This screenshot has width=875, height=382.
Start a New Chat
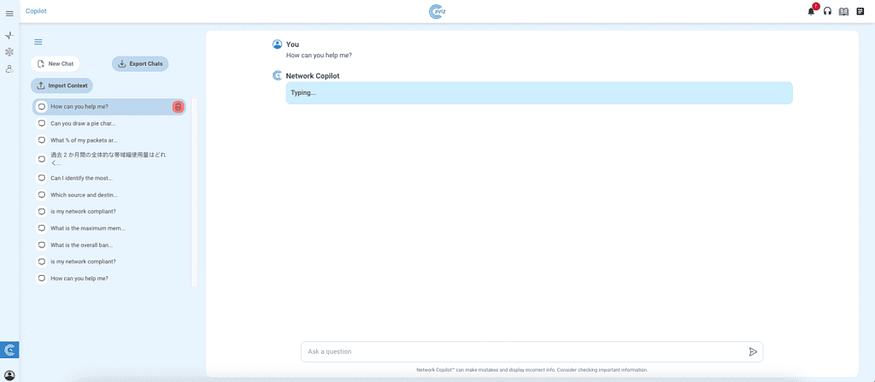click(55, 64)
